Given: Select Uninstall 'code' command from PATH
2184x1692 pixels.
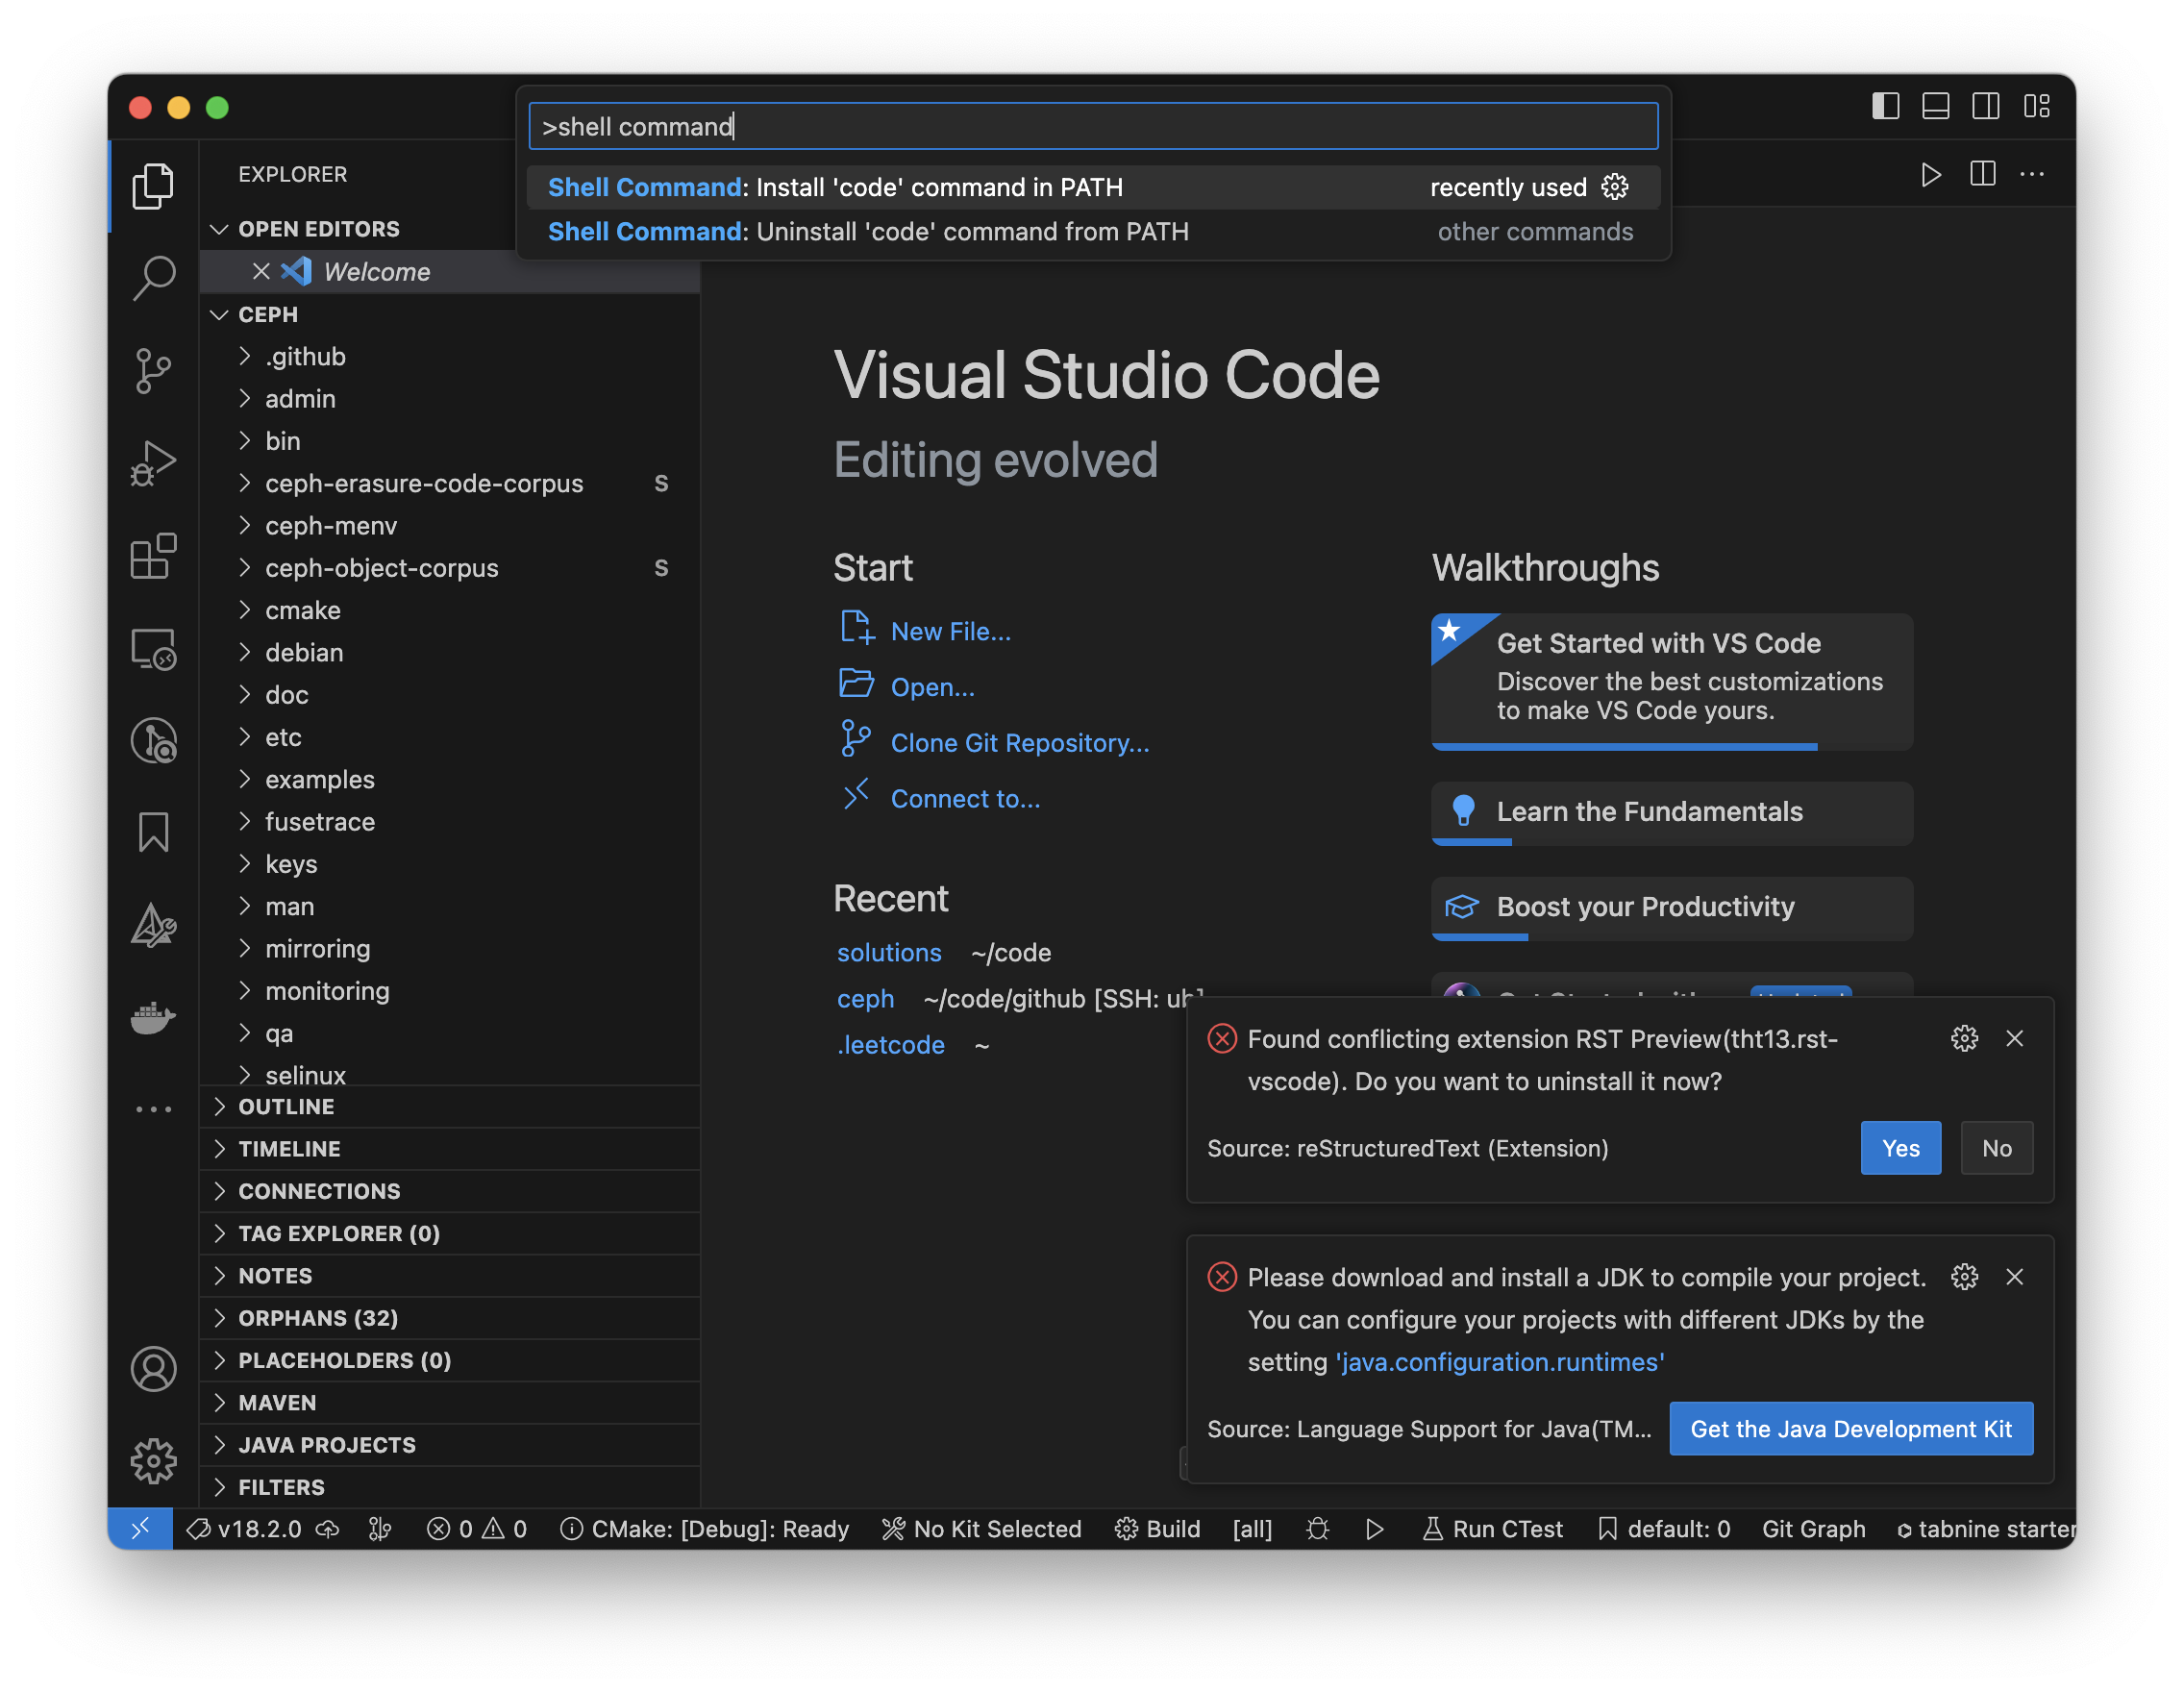Looking at the screenshot, I should point(1093,231).
